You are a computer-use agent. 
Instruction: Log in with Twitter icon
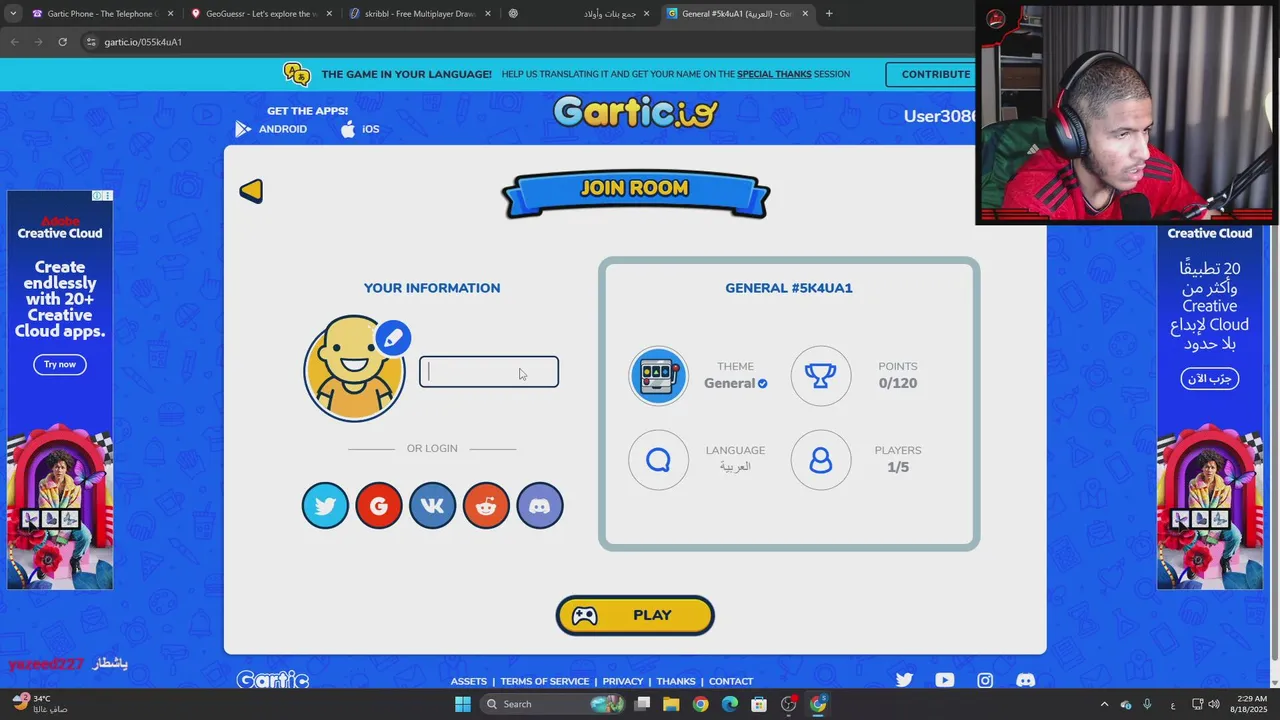pos(325,506)
